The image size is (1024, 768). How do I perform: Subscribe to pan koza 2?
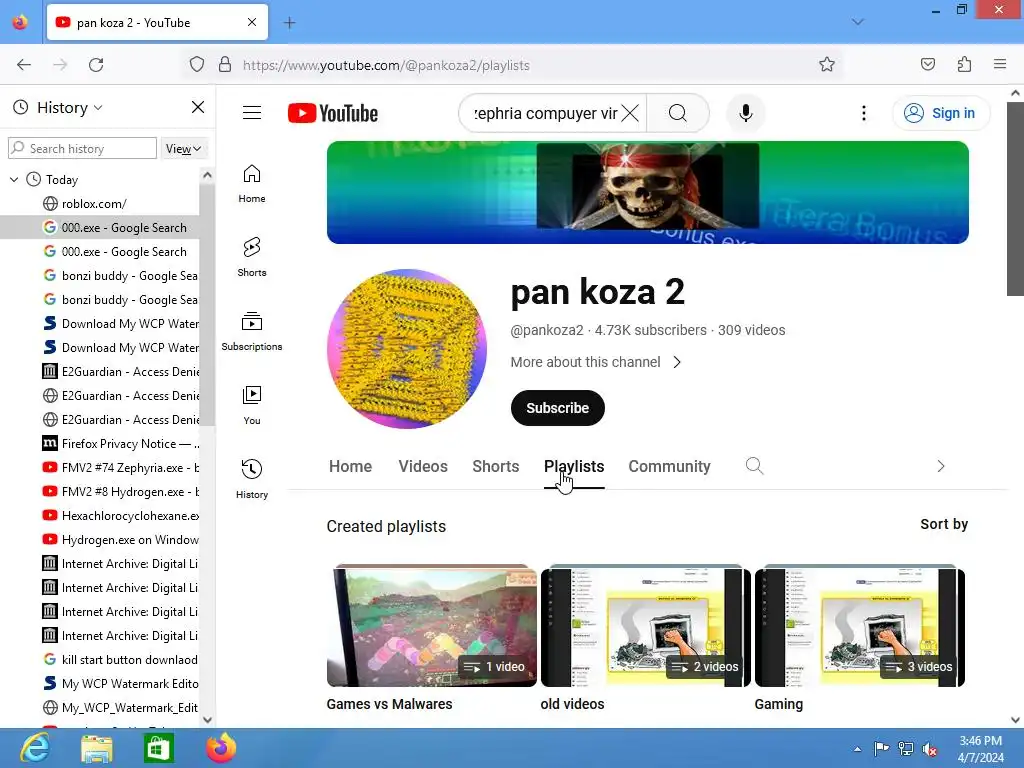tap(558, 408)
